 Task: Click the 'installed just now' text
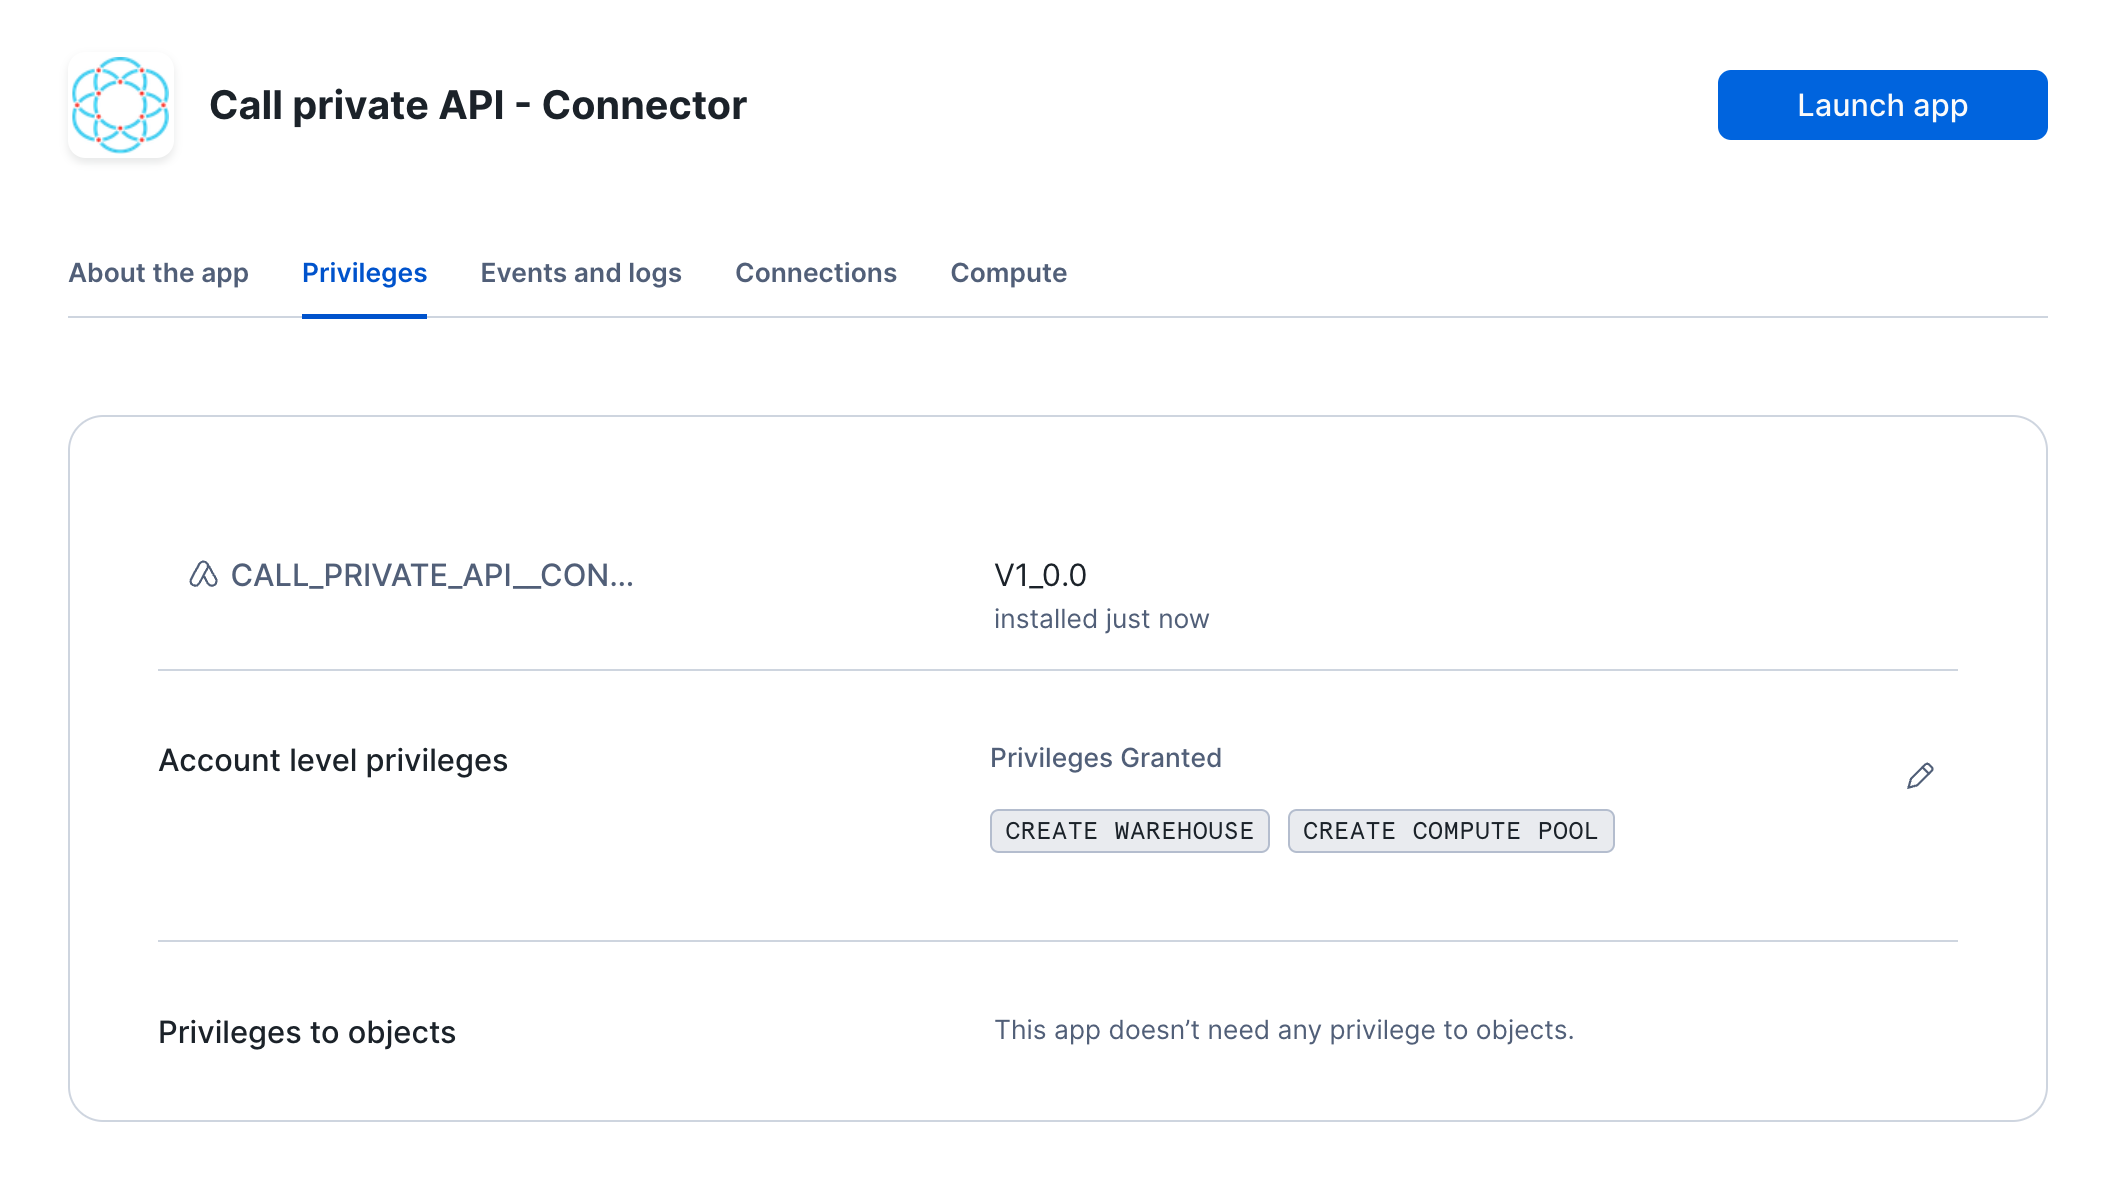1101,619
